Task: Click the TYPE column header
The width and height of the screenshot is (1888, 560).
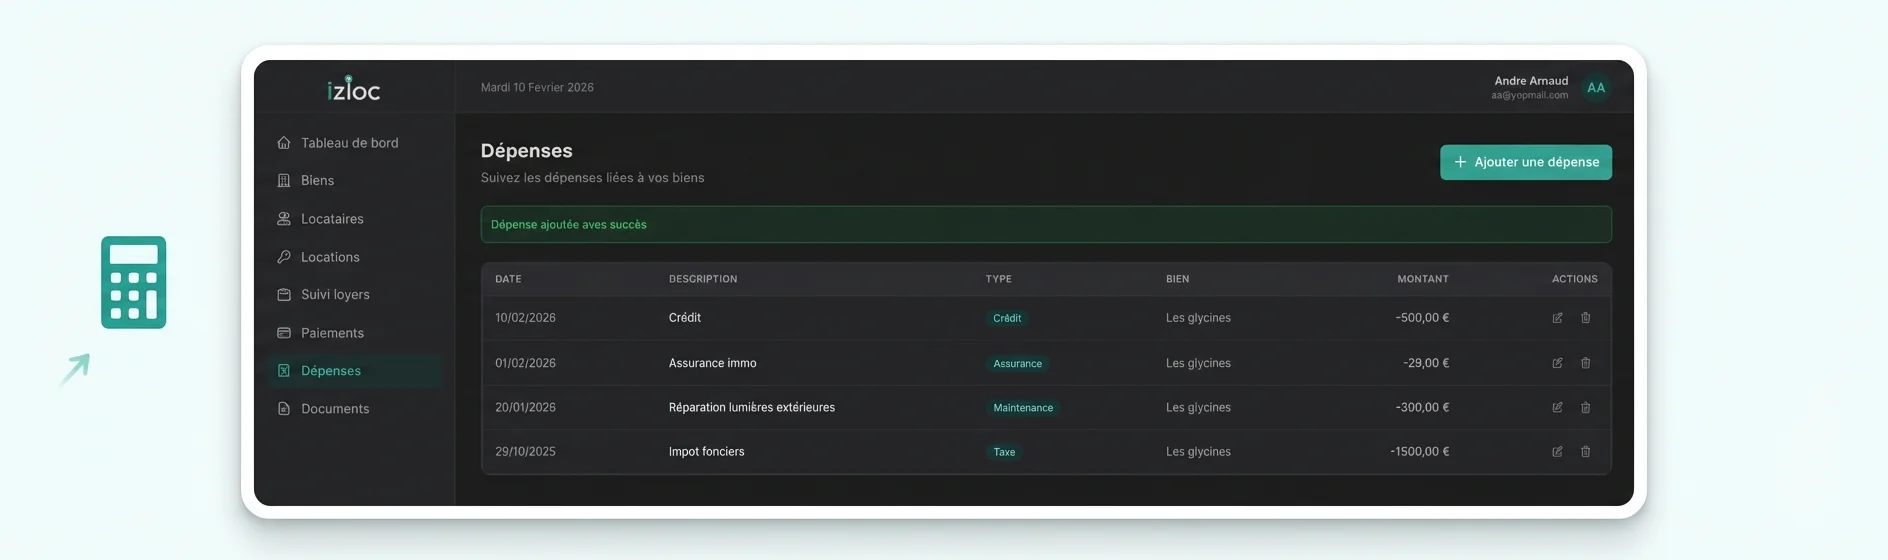Action: [x=998, y=279]
